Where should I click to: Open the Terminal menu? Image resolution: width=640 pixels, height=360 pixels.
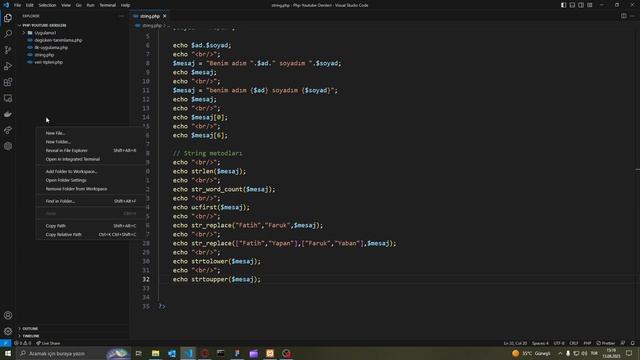tap(108, 5)
